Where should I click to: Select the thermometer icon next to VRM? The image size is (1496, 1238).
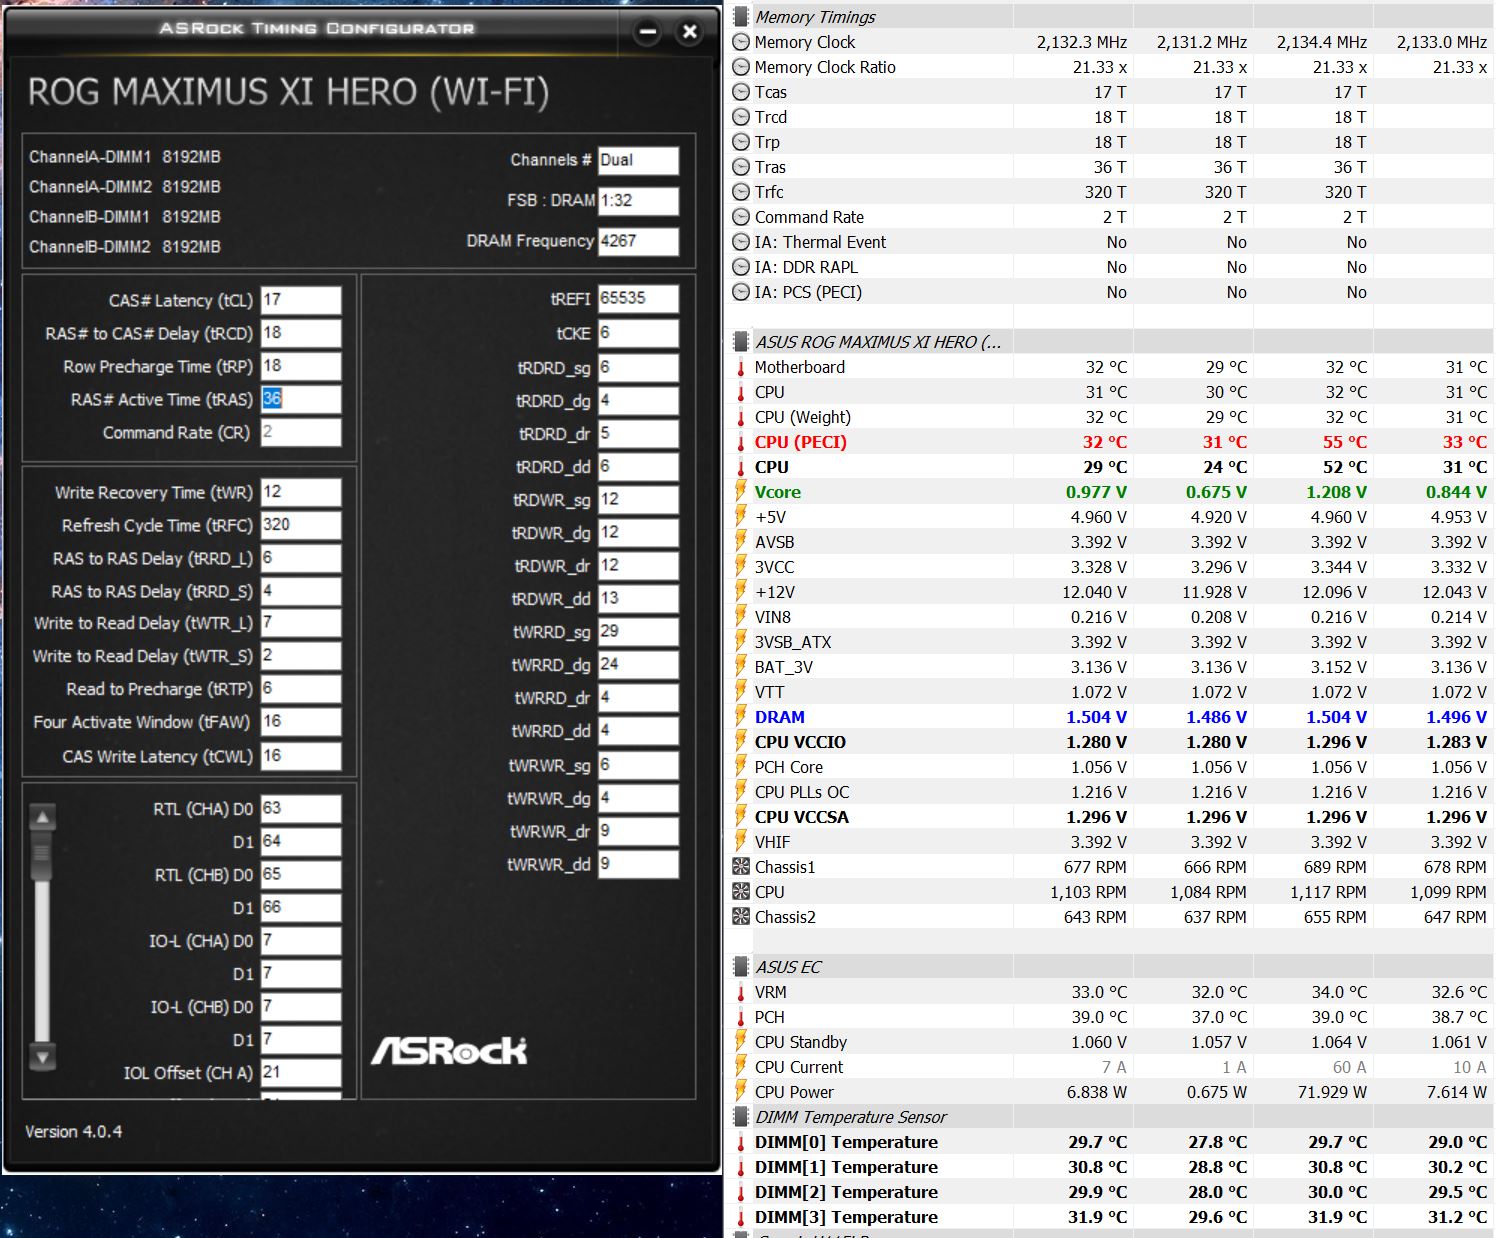coord(741,992)
